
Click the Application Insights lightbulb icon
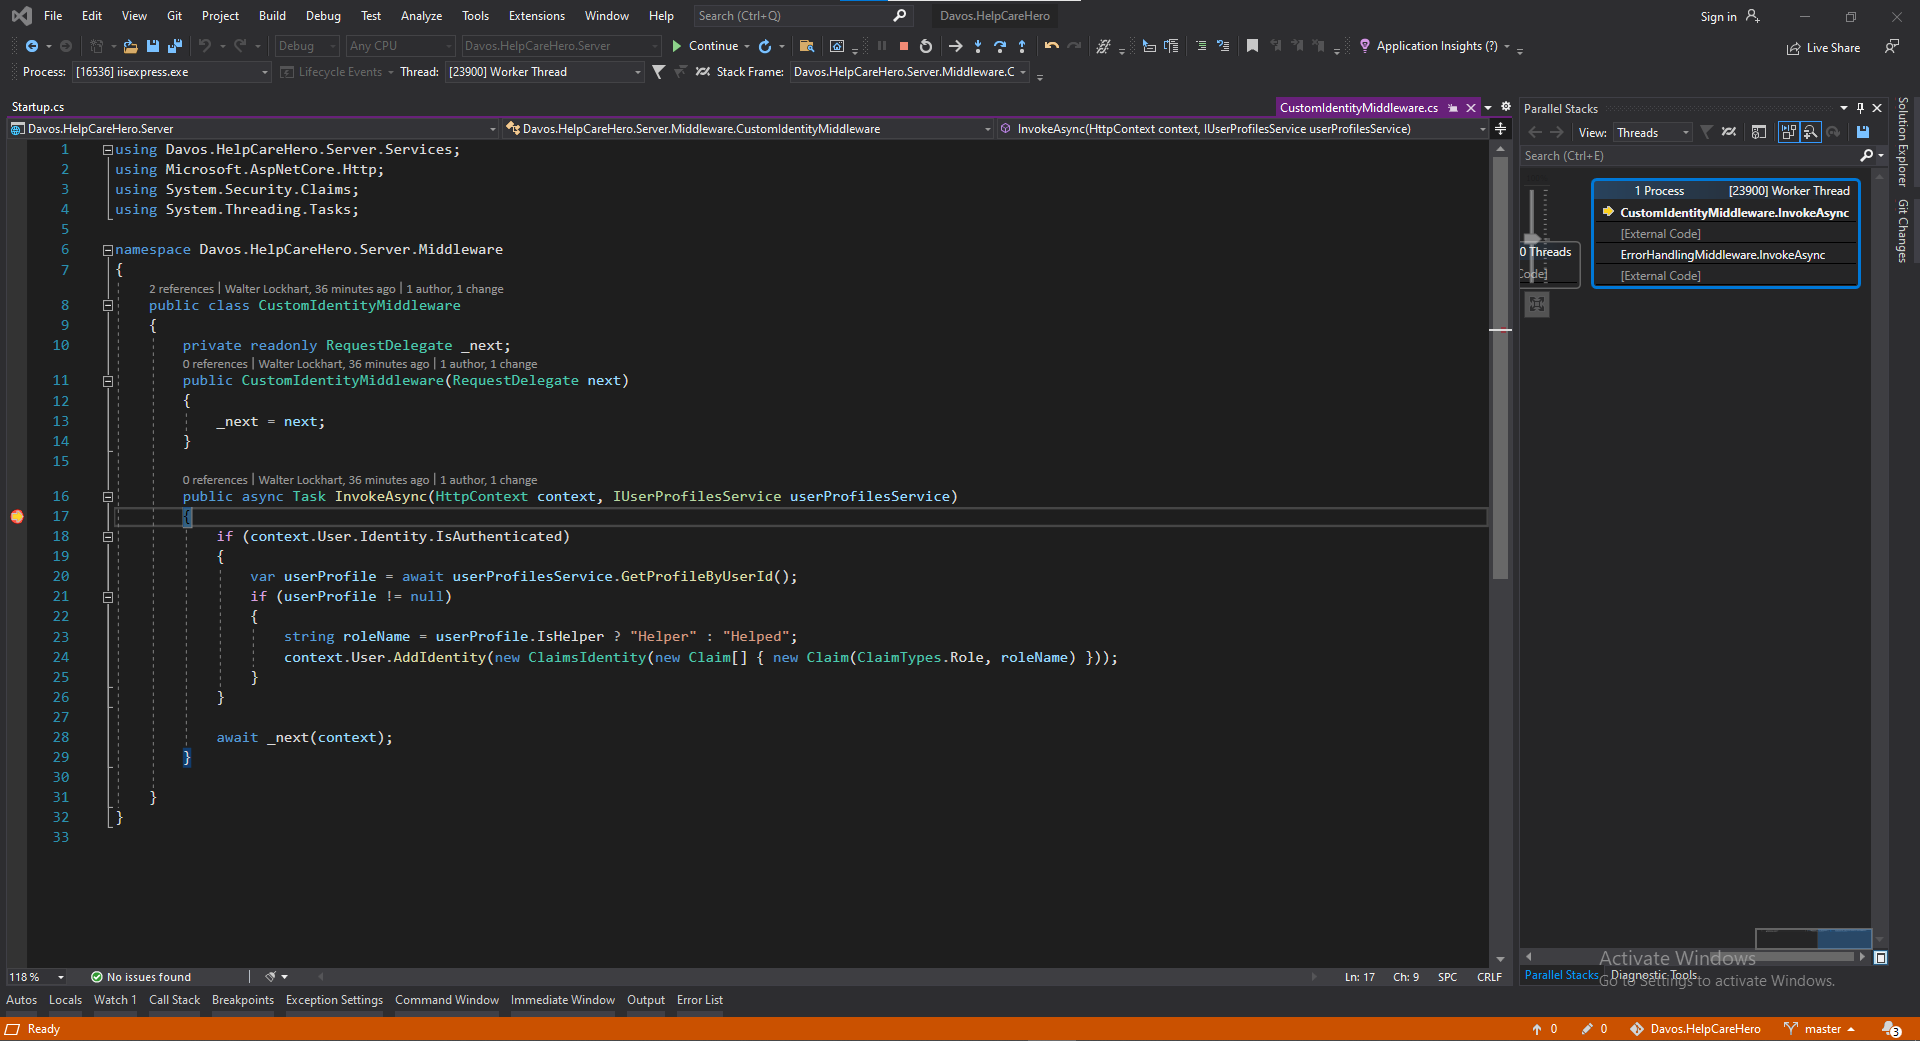pyautogui.click(x=1365, y=46)
